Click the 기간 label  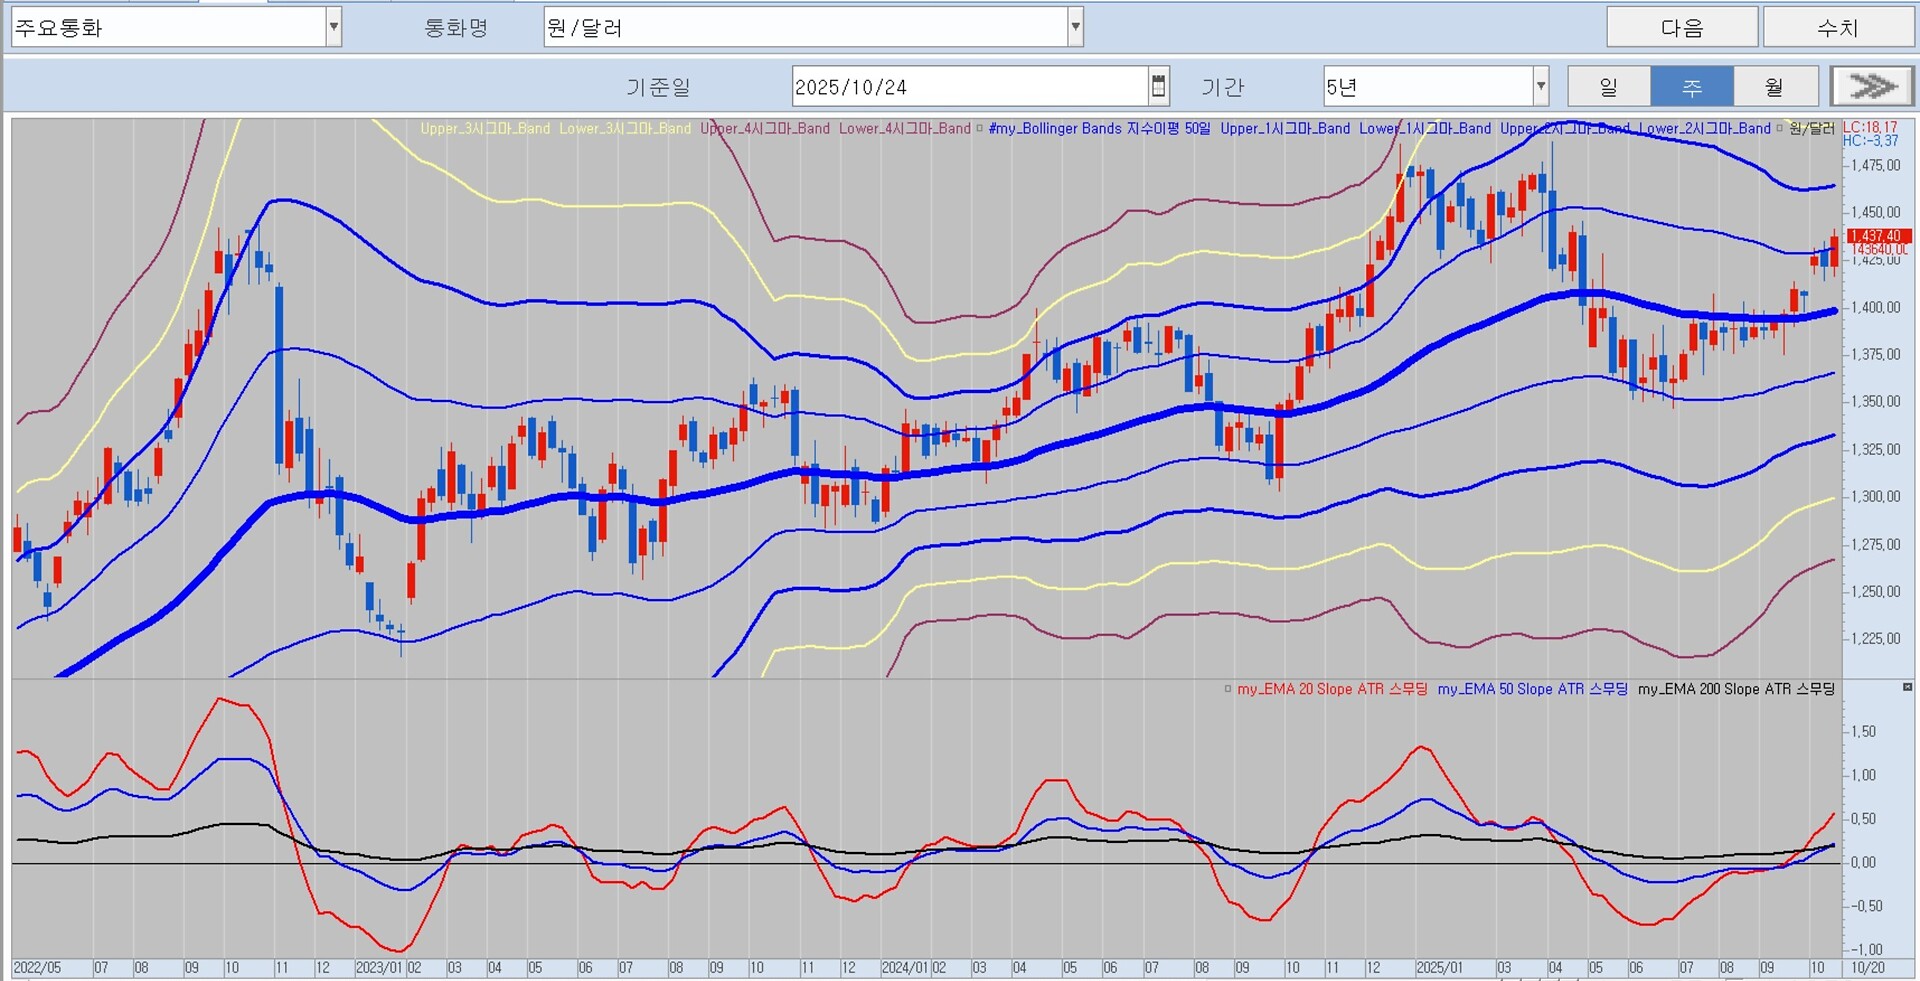pos(1222,87)
